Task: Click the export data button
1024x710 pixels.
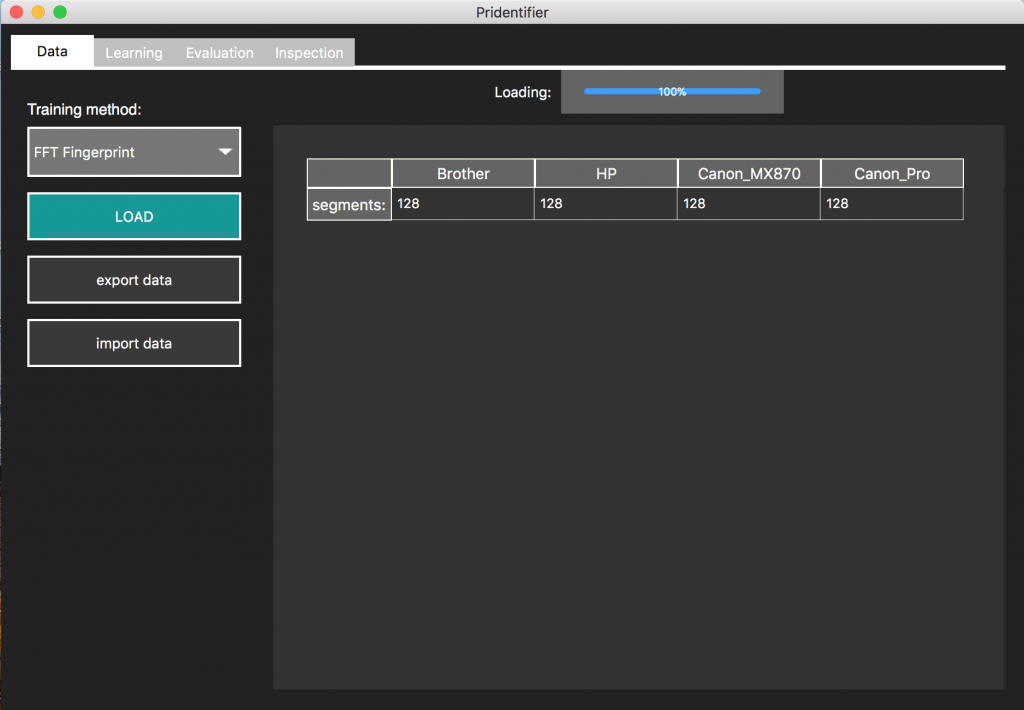Action: 134,280
